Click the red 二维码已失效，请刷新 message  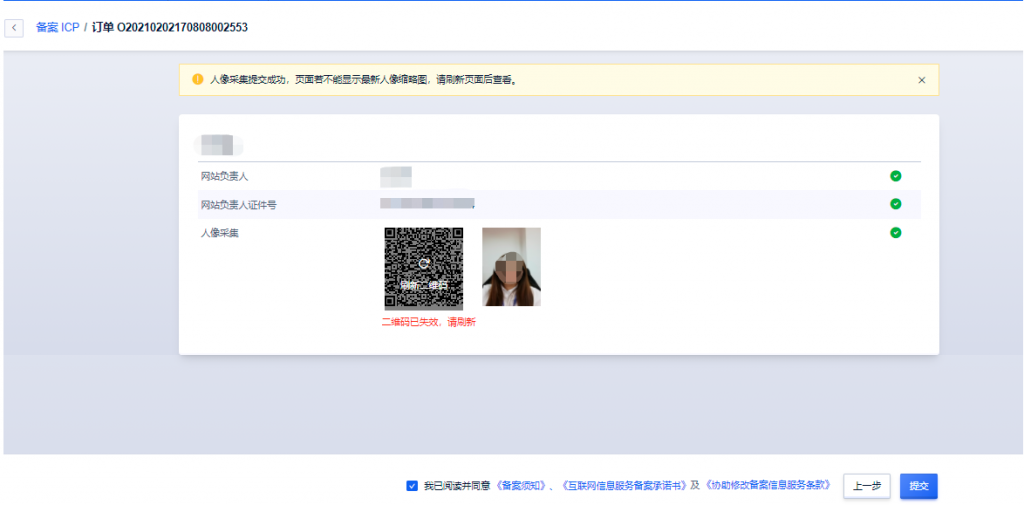(x=428, y=322)
